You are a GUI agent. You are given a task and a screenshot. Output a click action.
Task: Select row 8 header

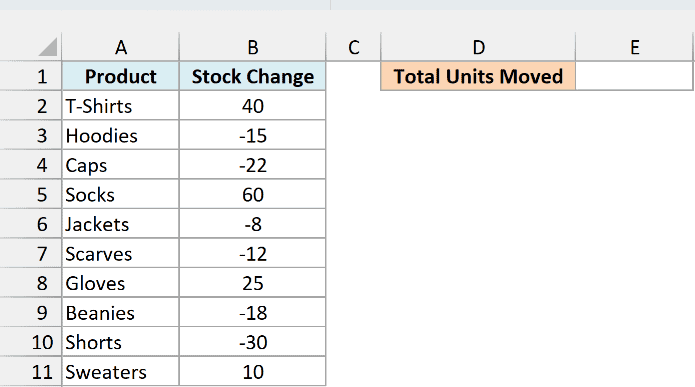click(31, 283)
